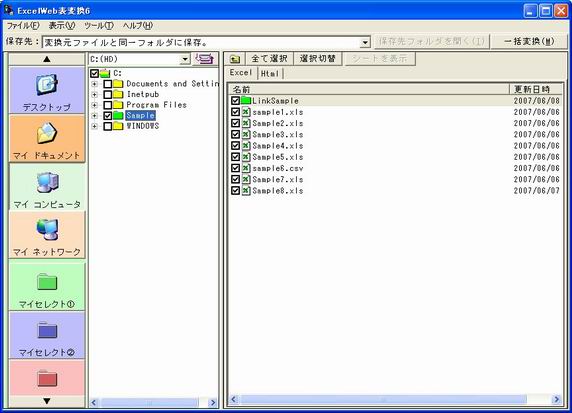Uncheck the sample1.xls checkbox
Image resolution: width=572 pixels, height=413 pixels.
235,112
